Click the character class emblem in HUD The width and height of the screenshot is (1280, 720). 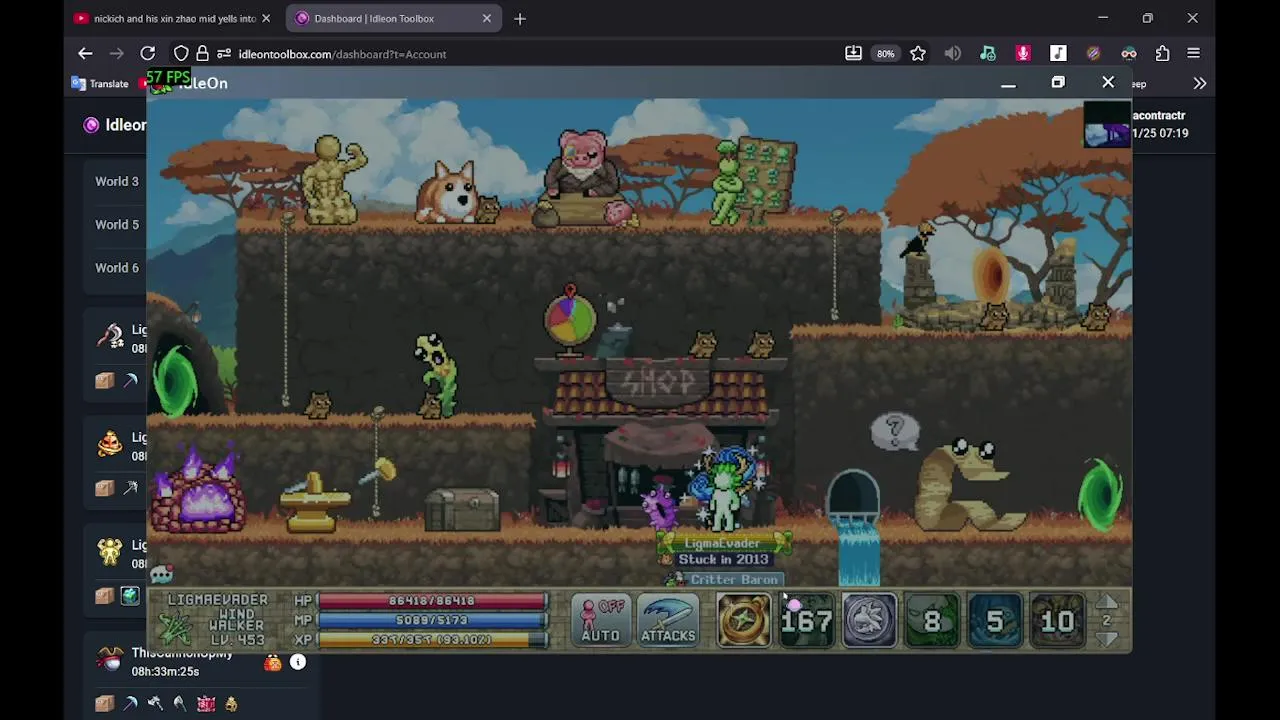pos(174,626)
